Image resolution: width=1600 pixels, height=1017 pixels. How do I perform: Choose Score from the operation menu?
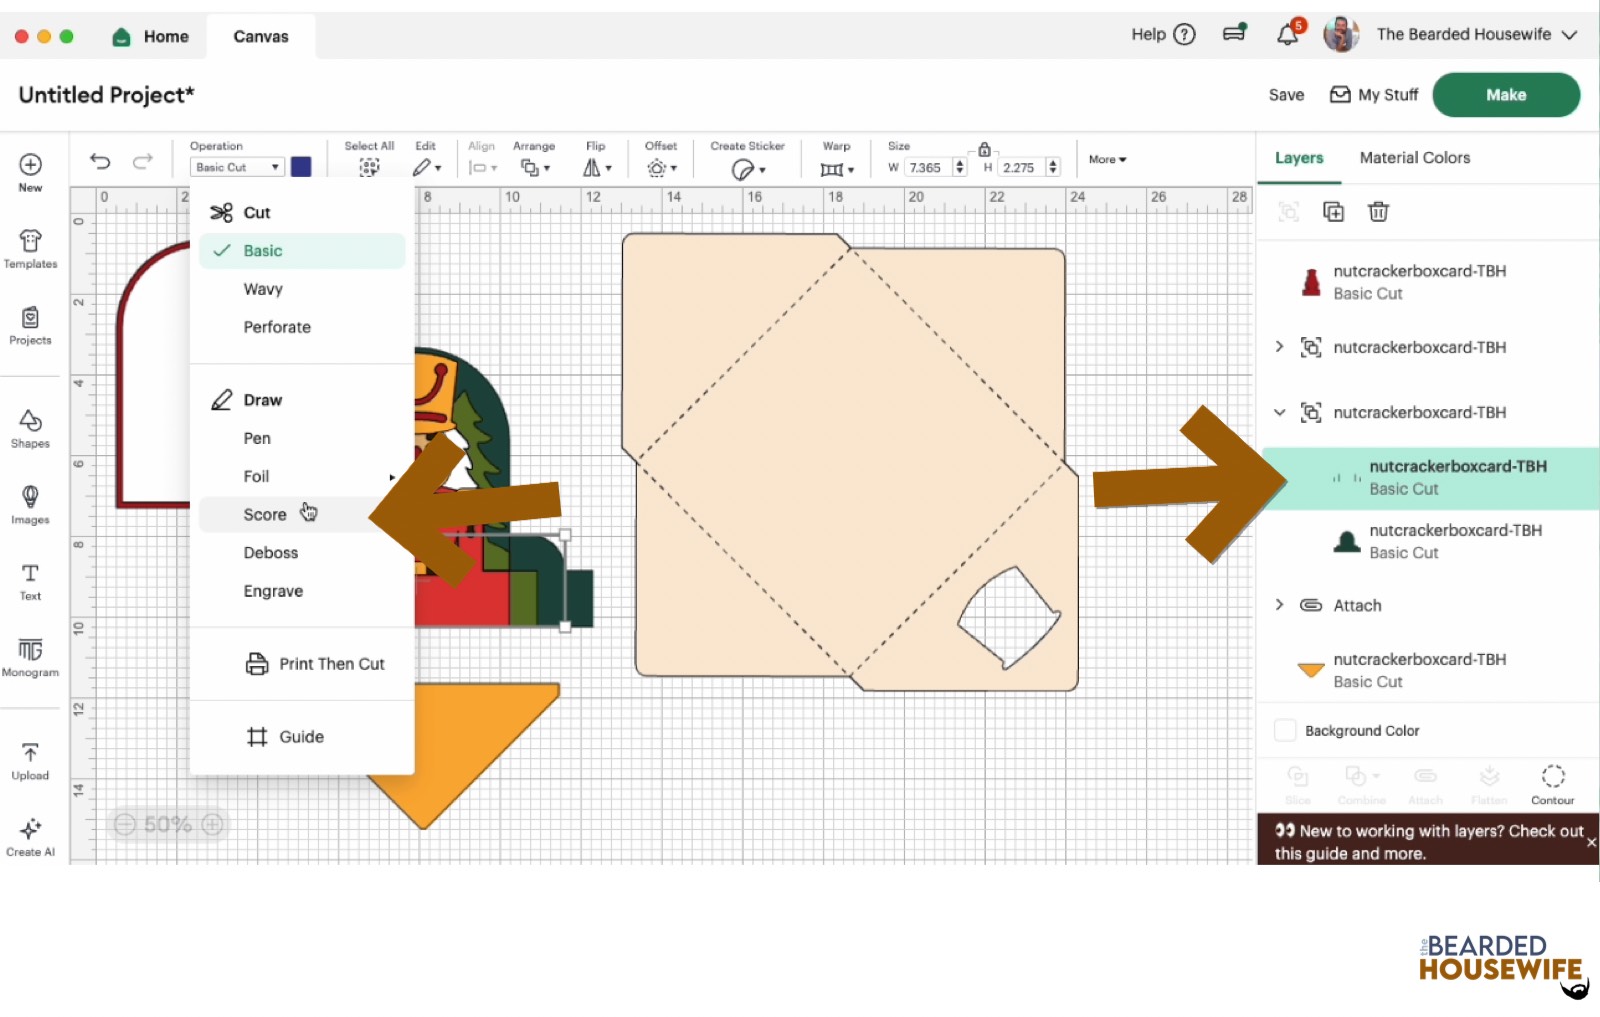point(265,514)
